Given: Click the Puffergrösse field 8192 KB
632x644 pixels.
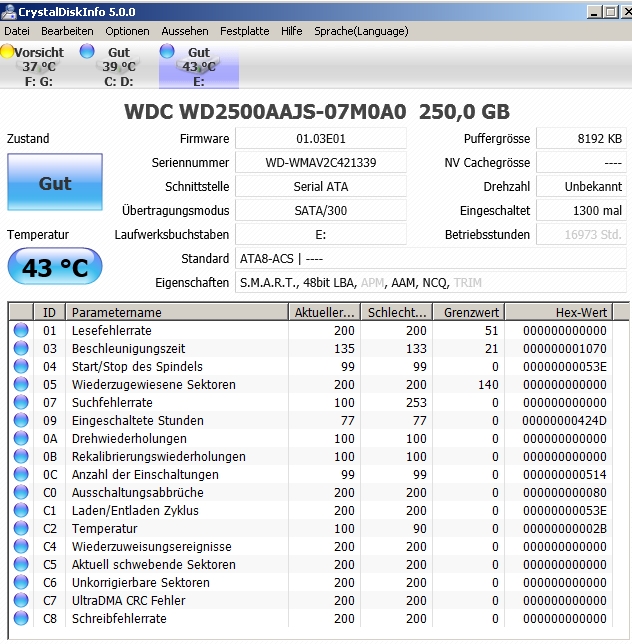Looking at the screenshot, I should tap(581, 138).
